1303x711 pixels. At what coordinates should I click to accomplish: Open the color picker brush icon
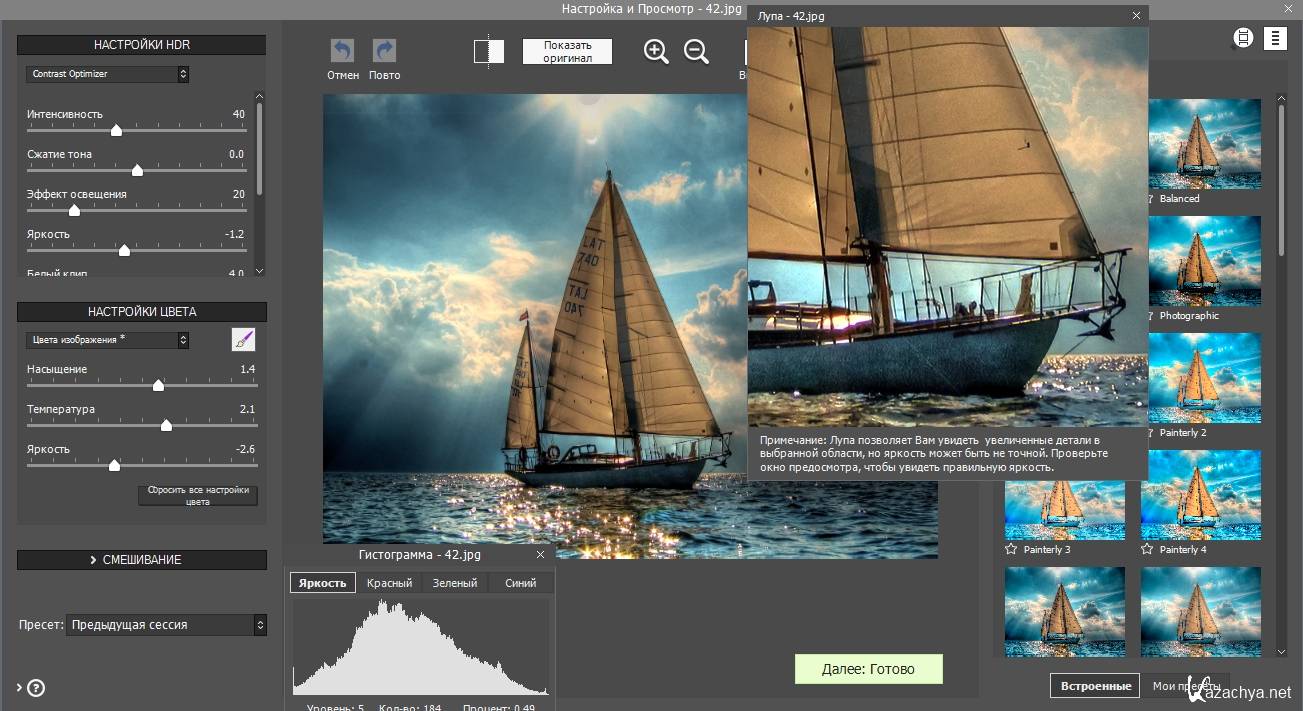click(x=243, y=340)
